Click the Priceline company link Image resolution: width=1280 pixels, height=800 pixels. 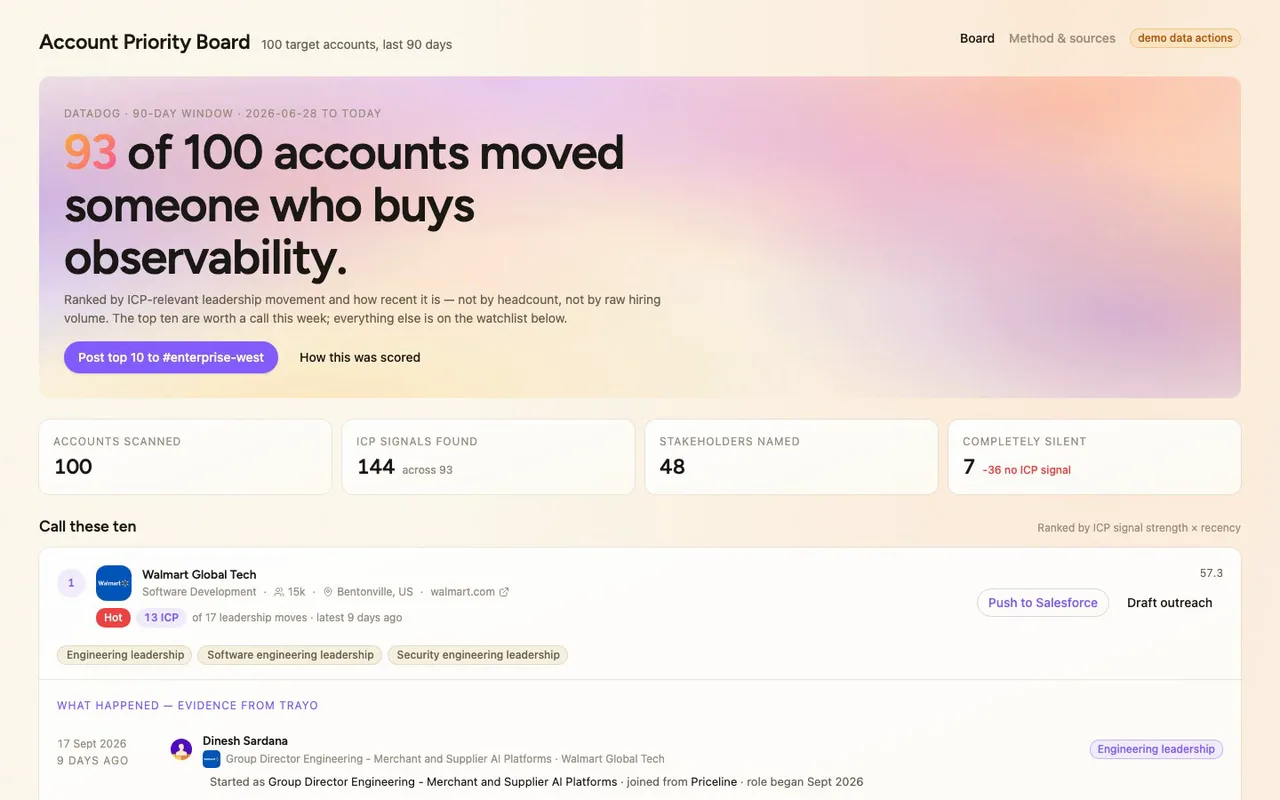(x=714, y=782)
